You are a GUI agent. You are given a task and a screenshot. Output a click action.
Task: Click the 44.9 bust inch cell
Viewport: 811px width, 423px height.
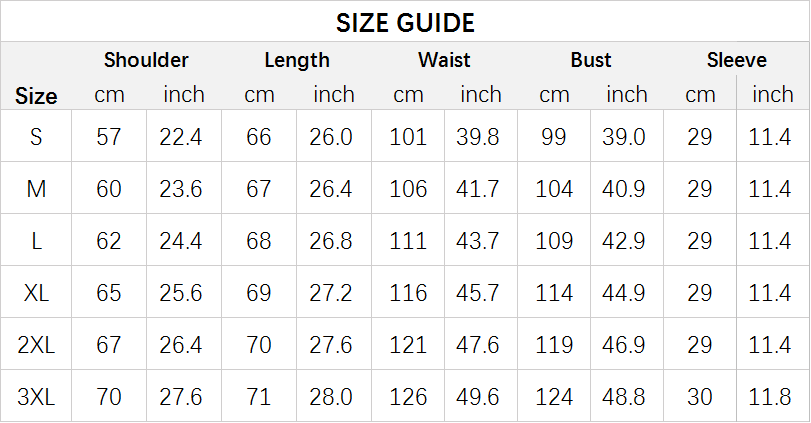pos(623,293)
